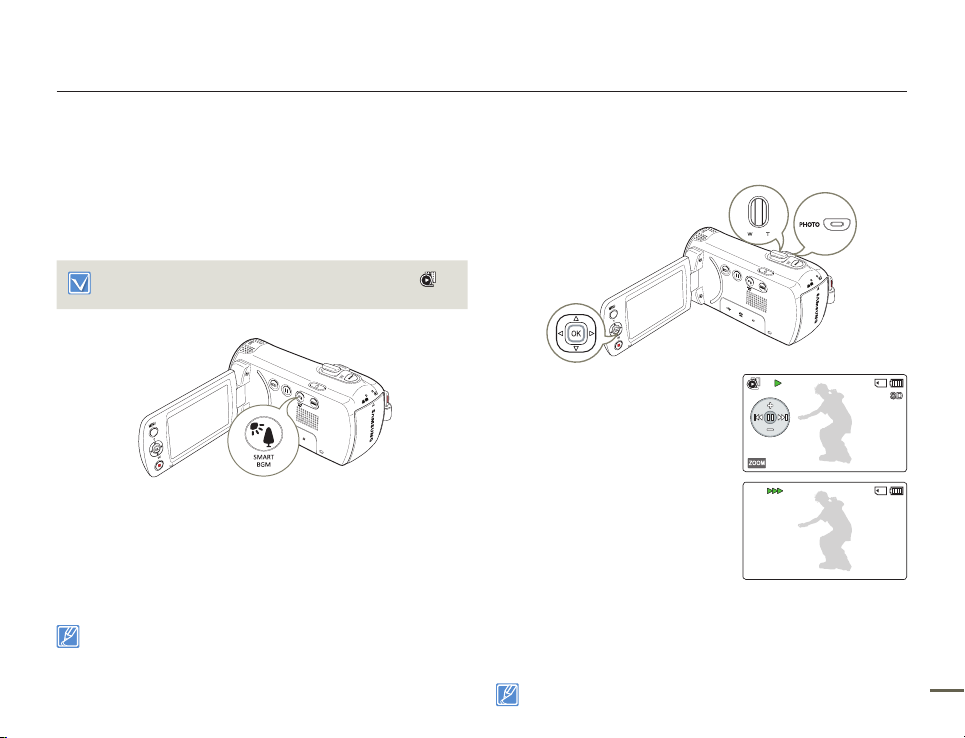The height and width of the screenshot is (738, 965).
Task: Click the memory card icon on the second screen
Action: (881, 491)
